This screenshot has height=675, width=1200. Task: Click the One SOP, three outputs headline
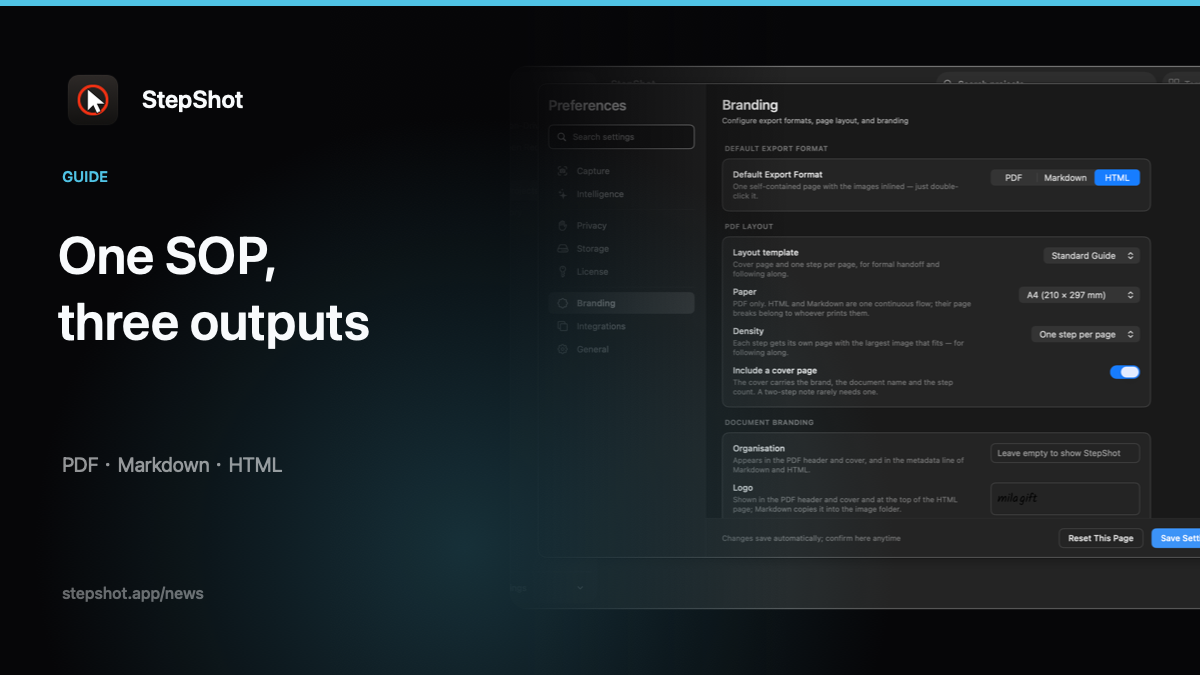tap(214, 290)
